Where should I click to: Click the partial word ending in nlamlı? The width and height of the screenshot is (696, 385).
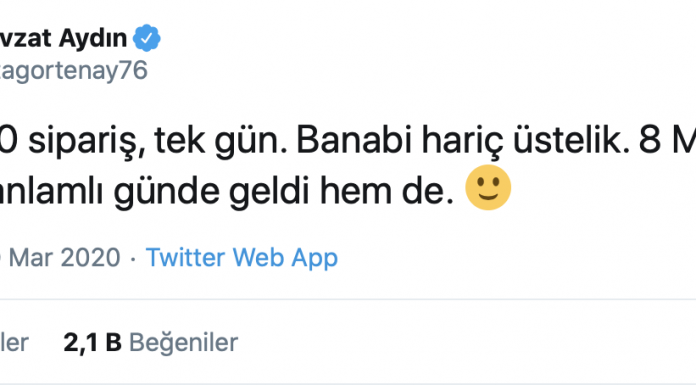tap(51, 191)
